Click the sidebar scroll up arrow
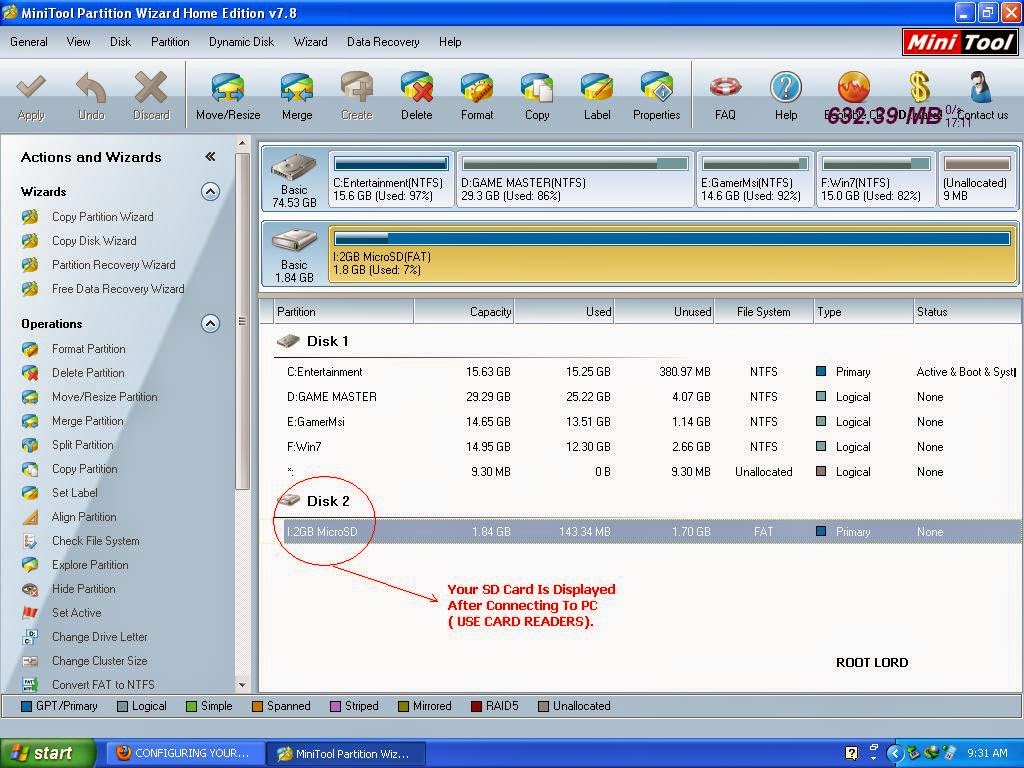This screenshot has height=768, width=1024. pos(242,143)
